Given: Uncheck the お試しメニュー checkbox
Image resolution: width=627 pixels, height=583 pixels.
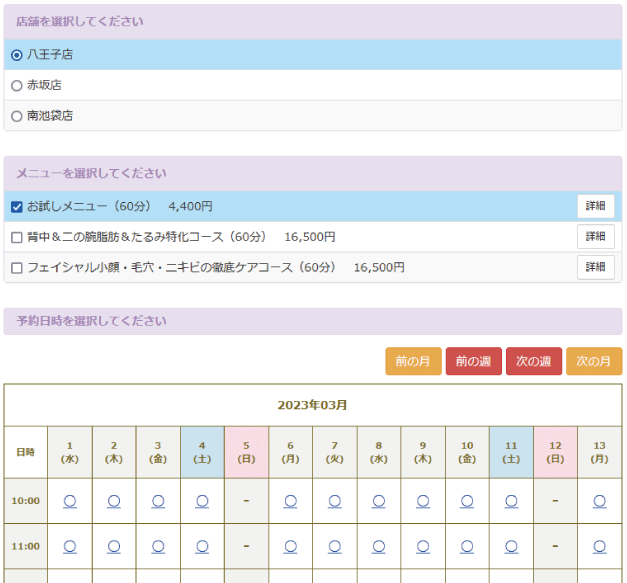Looking at the screenshot, I should click(x=16, y=207).
